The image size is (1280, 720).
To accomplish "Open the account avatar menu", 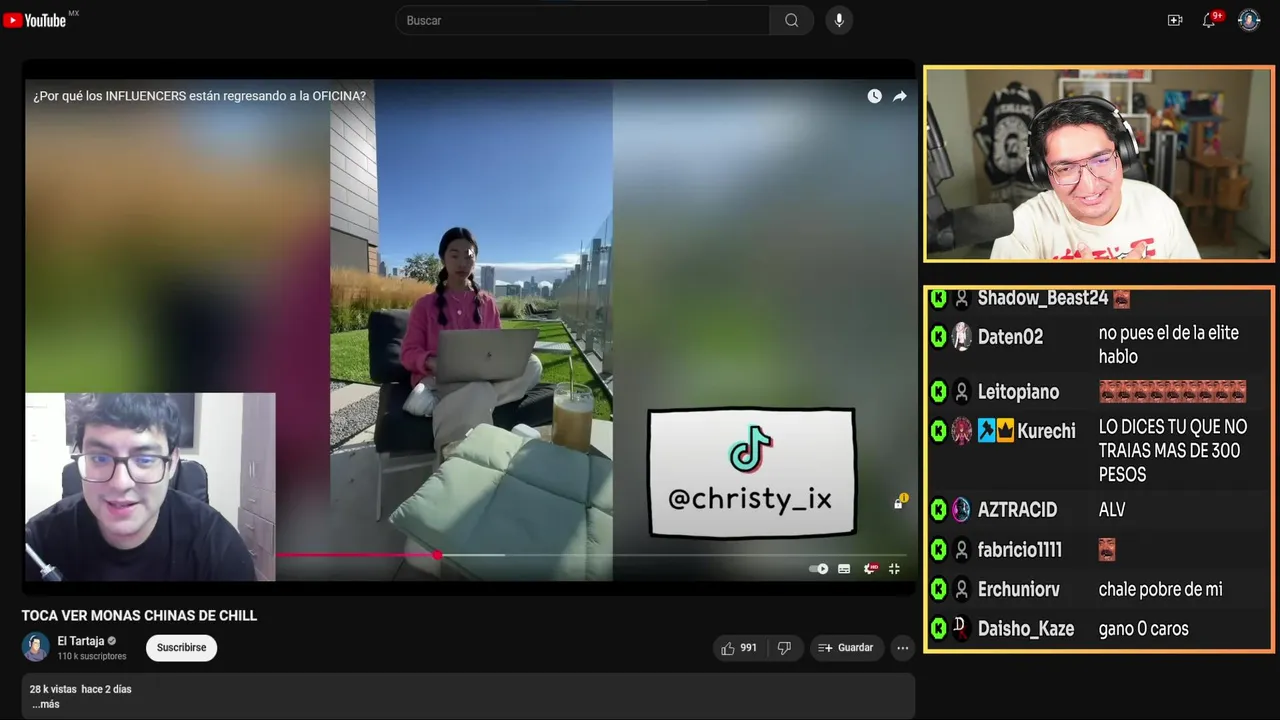I will 1249,20.
